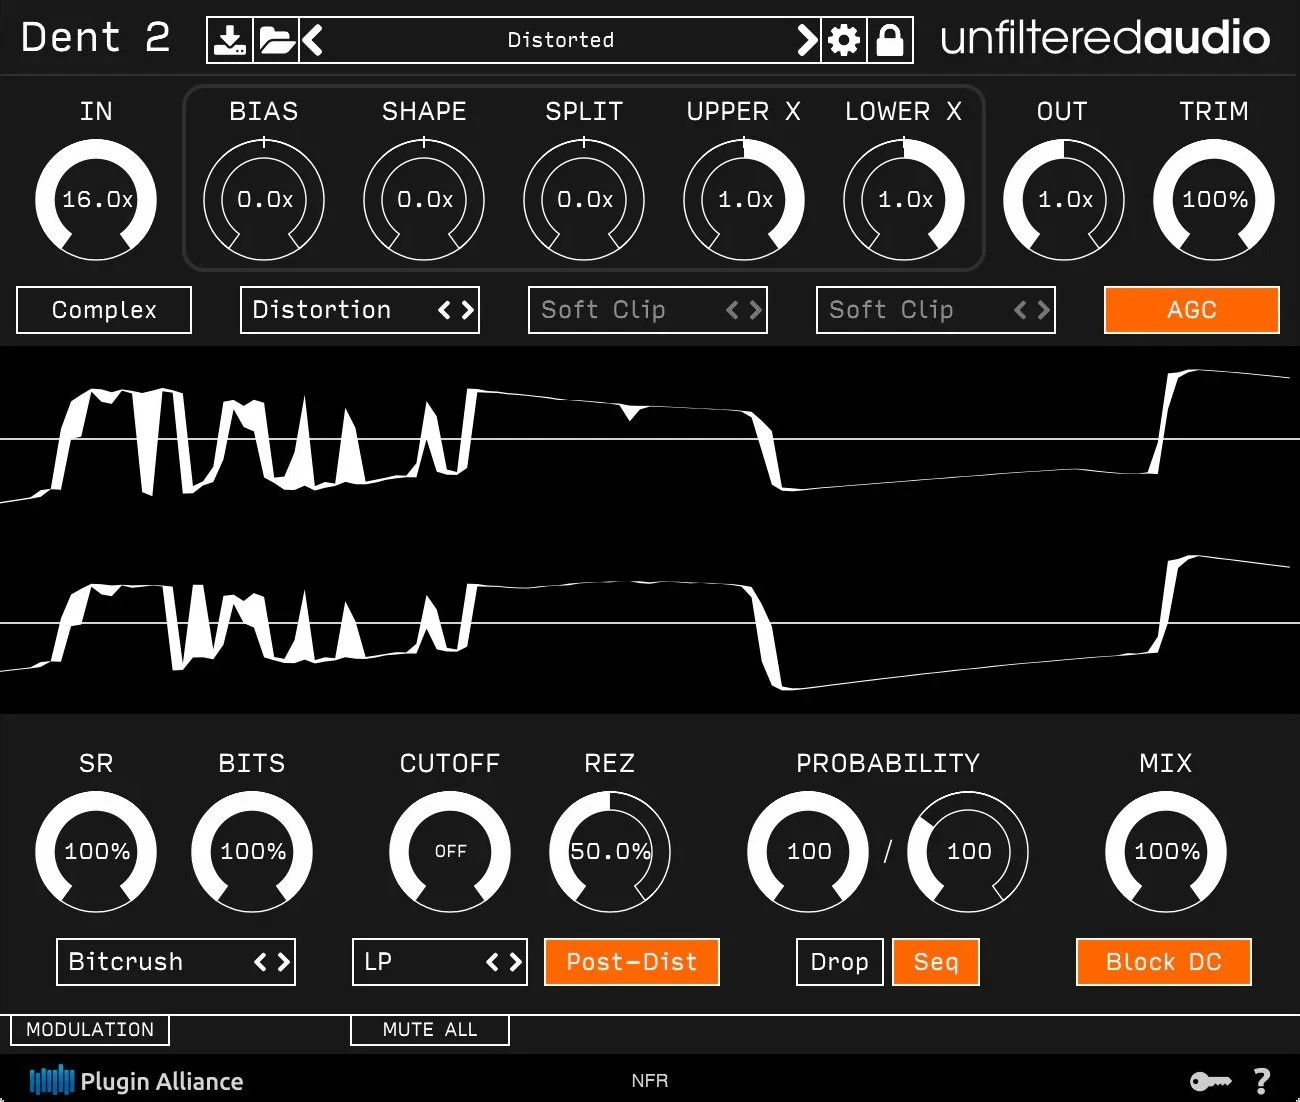
Task: Click the Plugin Alliance logo
Action: click(136, 1081)
